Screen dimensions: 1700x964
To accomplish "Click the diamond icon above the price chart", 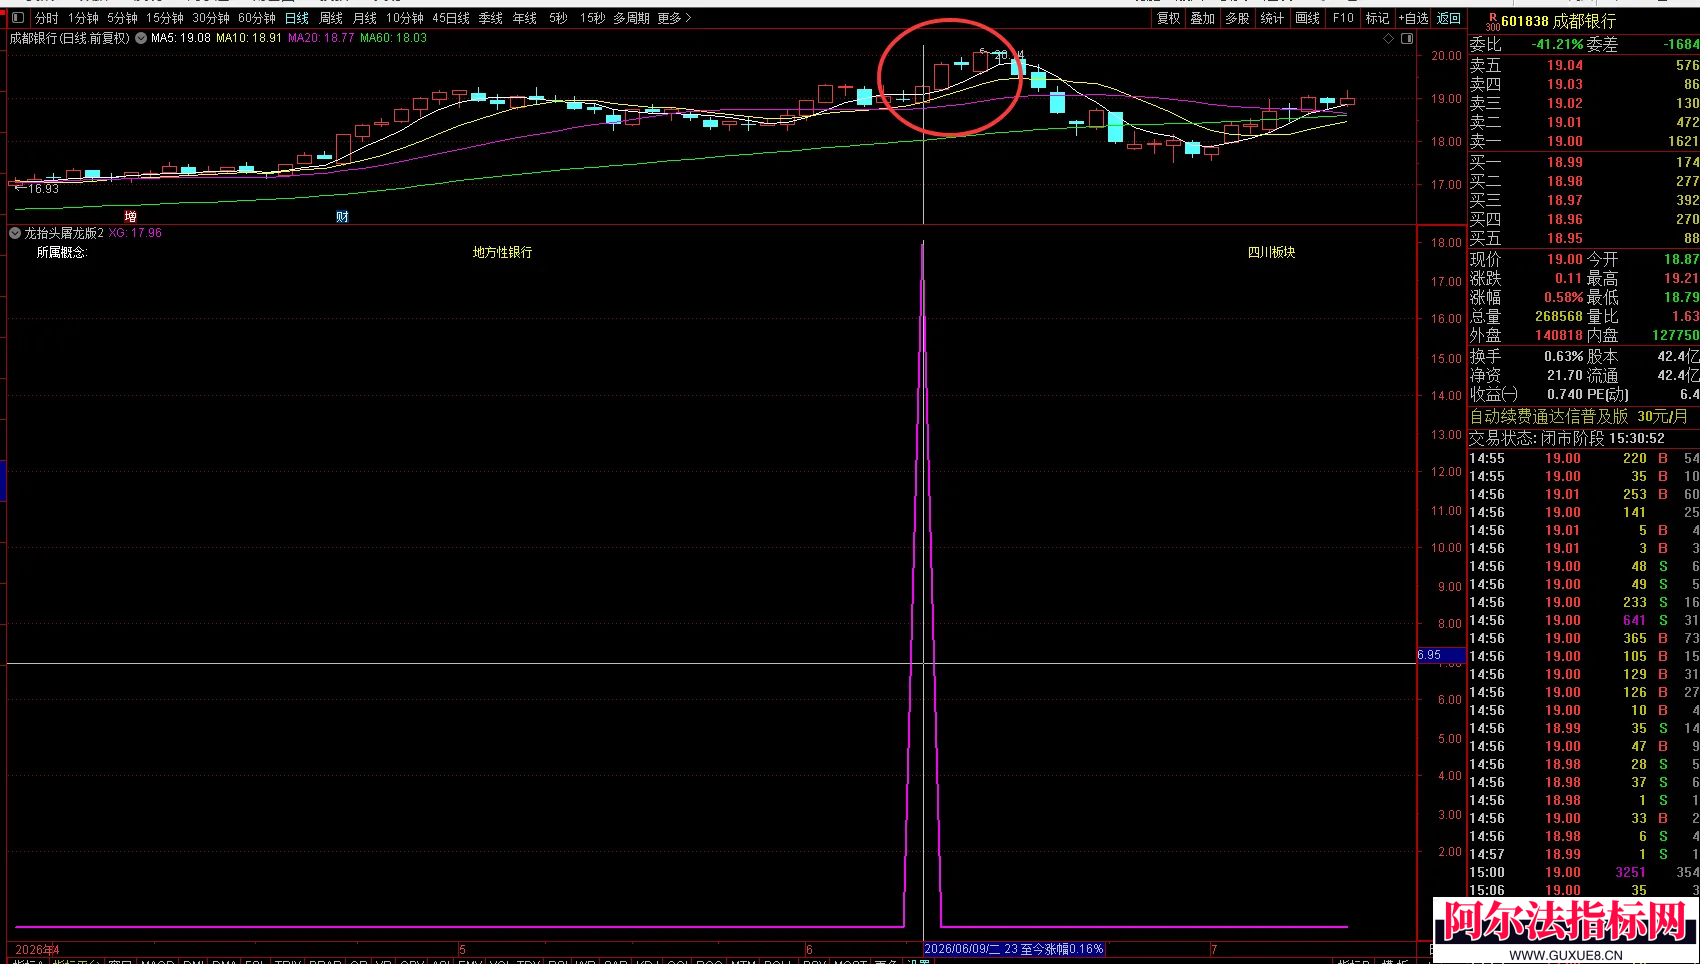I will pyautogui.click(x=1388, y=38).
